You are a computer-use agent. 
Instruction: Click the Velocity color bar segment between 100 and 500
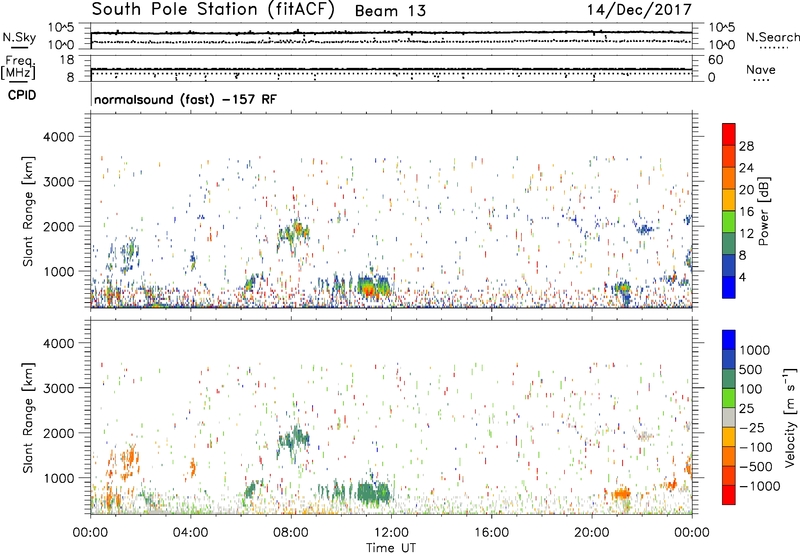click(729, 379)
